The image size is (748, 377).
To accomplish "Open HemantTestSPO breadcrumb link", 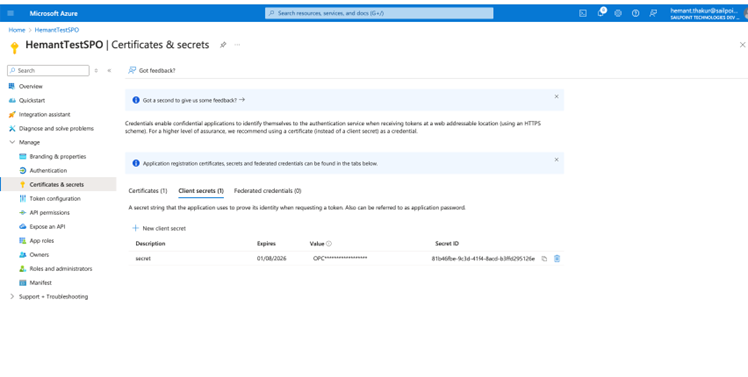I will click(x=57, y=30).
